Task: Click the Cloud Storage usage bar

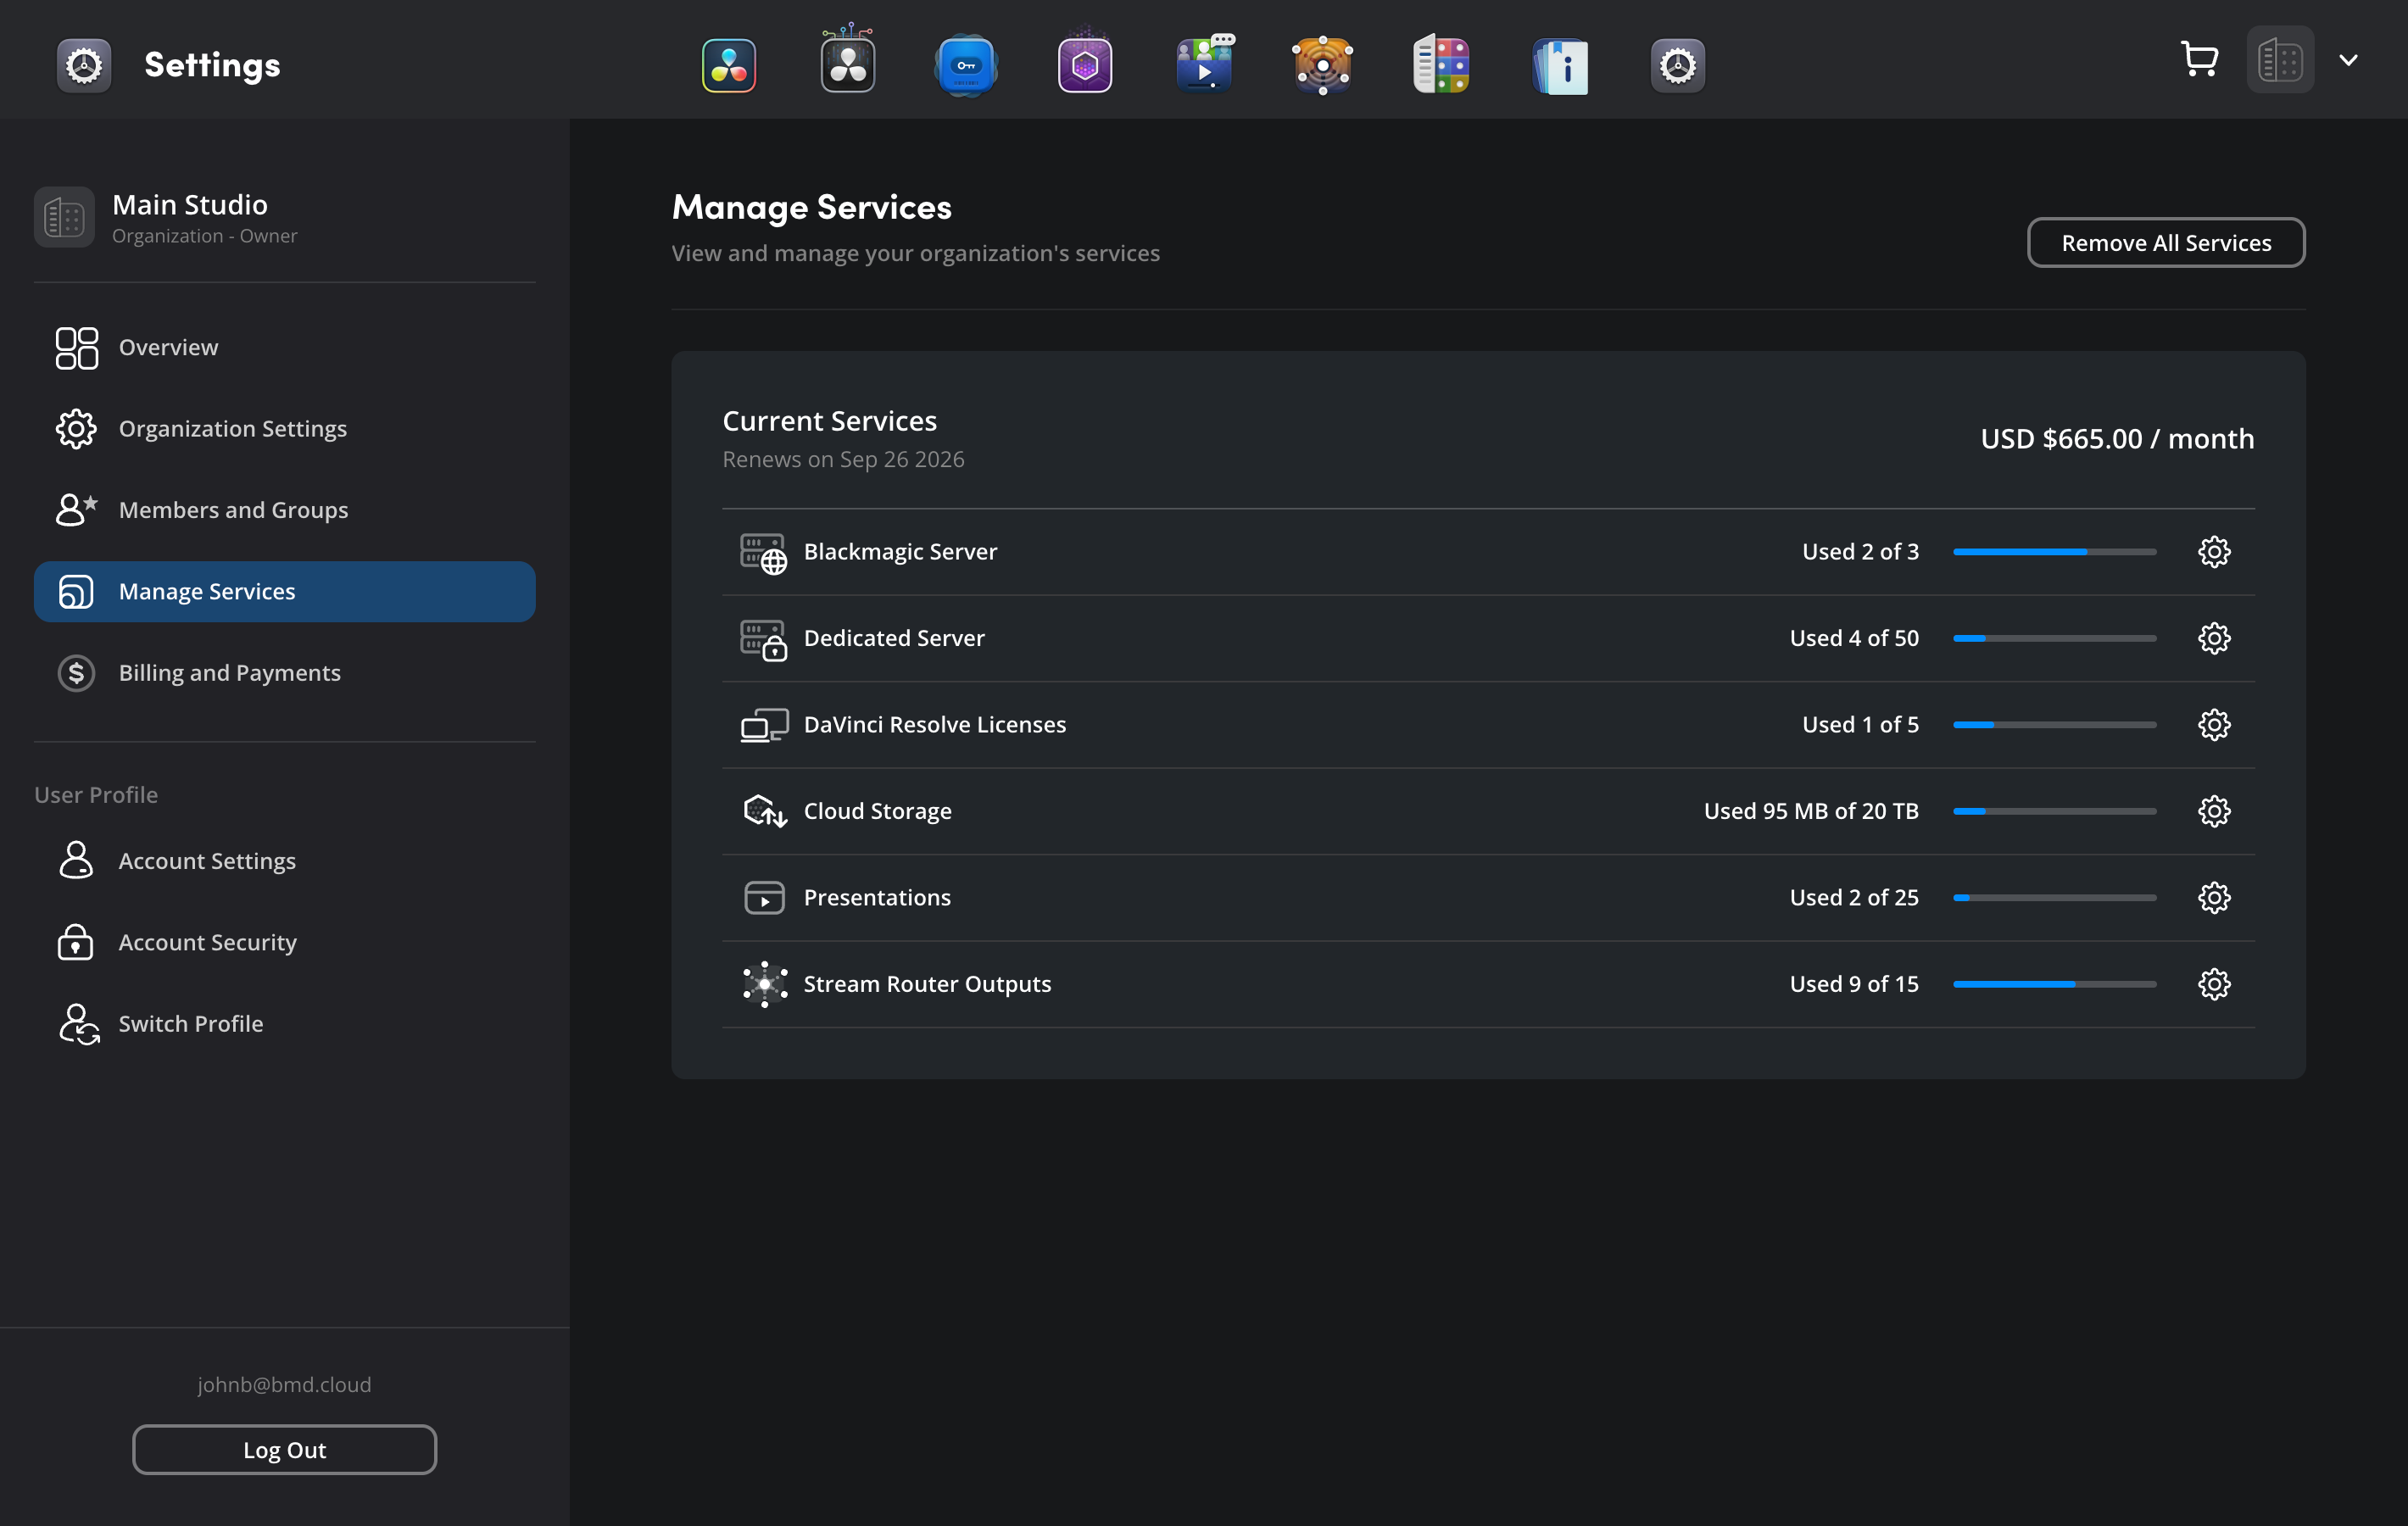Action: pyautogui.click(x=2054, y=811)
